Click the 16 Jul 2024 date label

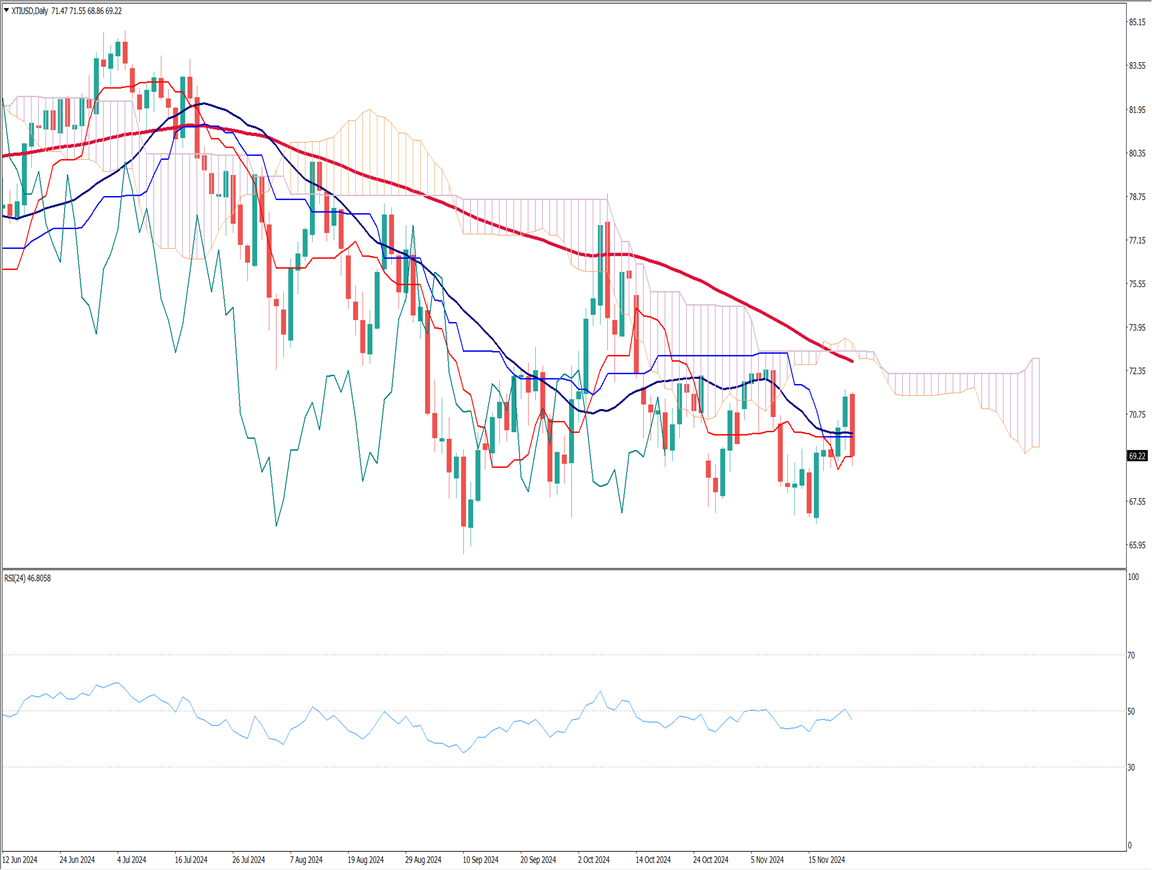pos(191,859)
